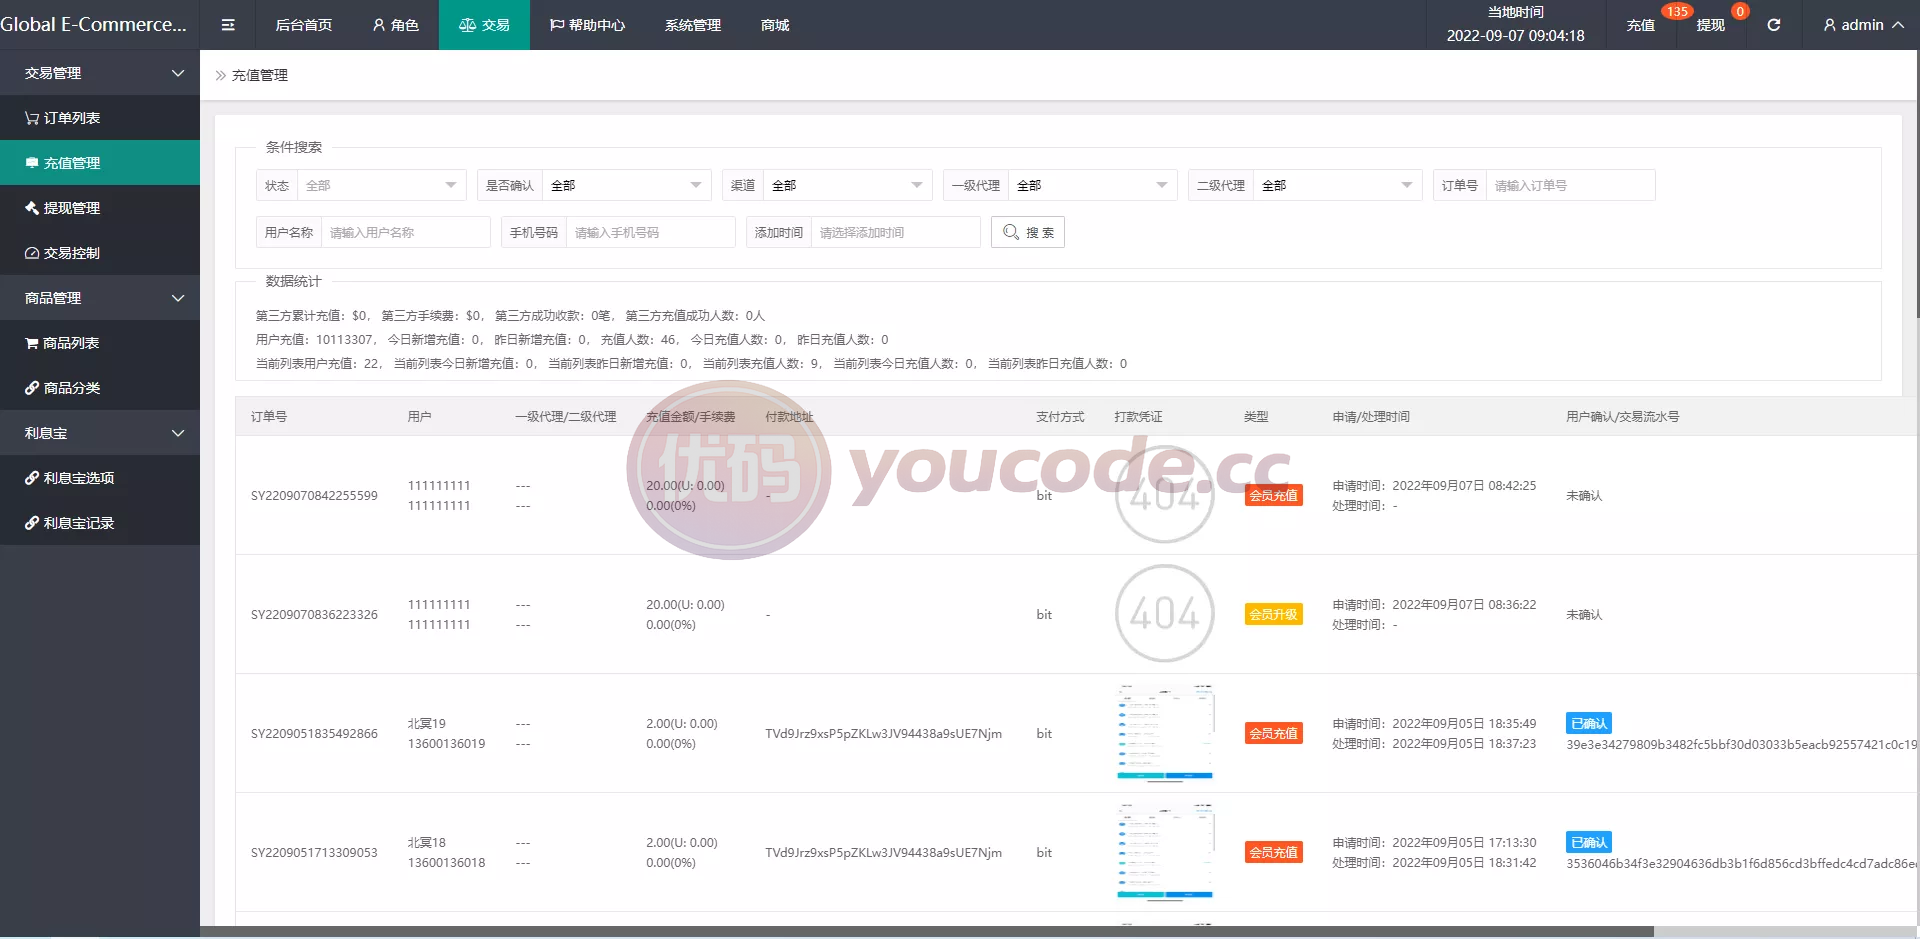Viewport: 1920px width, 939px height.
Task: Click 已确认 badge for order SY2209051835492866
Action: (x=1589, y=723)
